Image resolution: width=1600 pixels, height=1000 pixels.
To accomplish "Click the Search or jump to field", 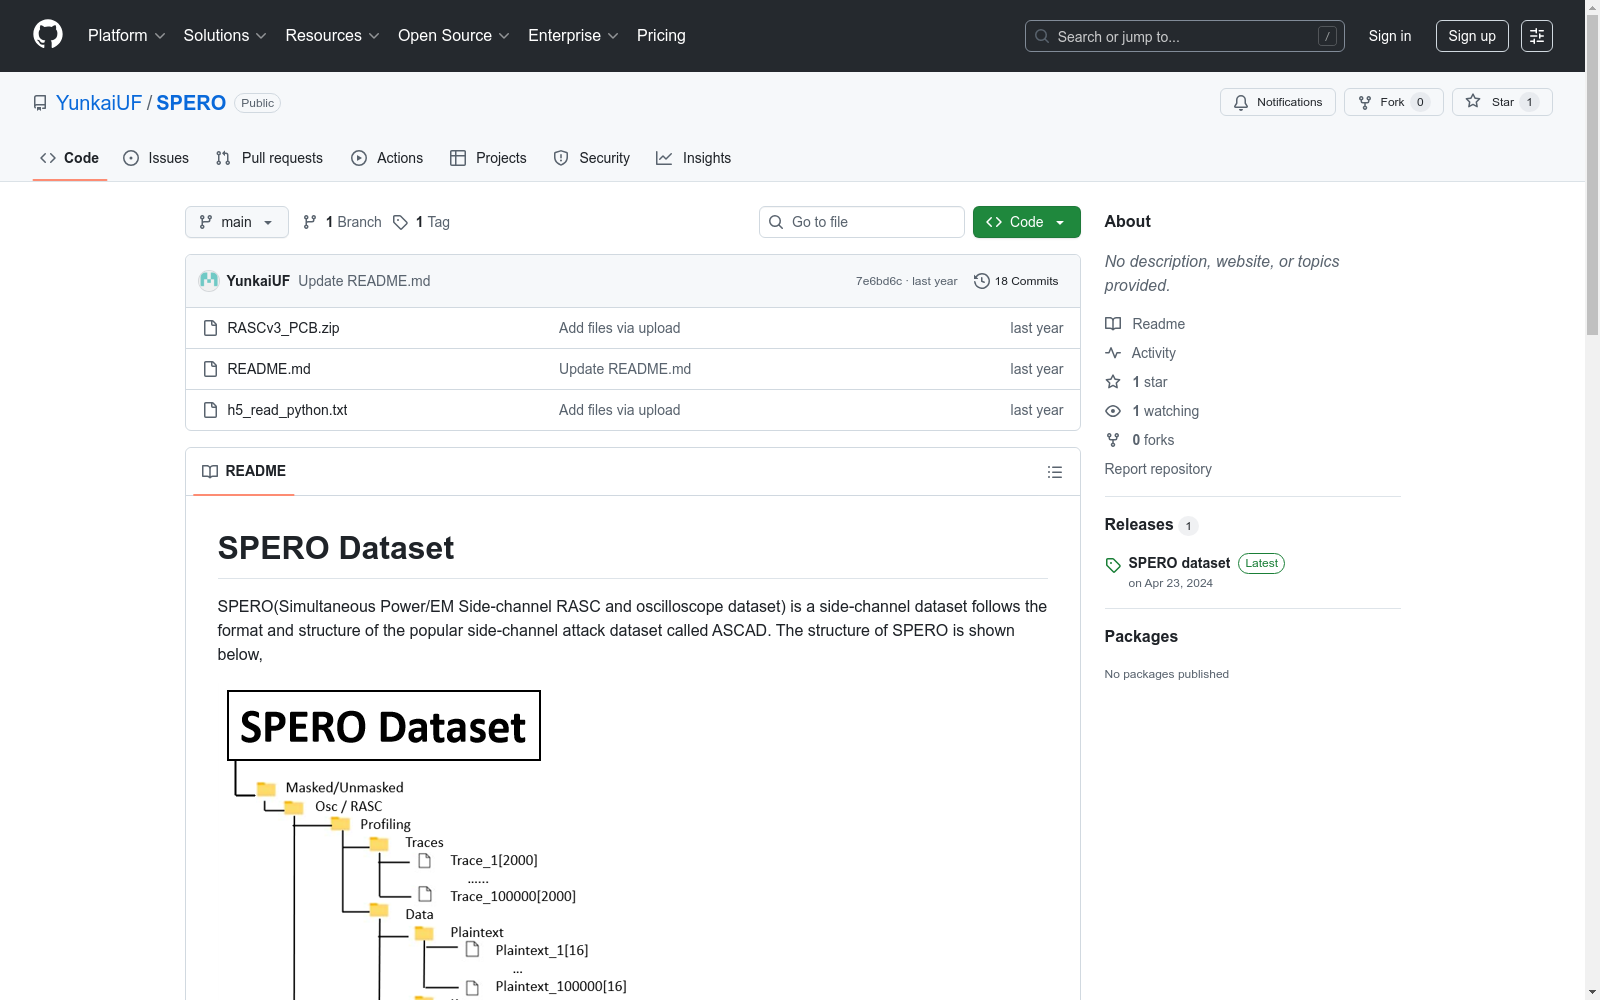I will coord(1185,36).
